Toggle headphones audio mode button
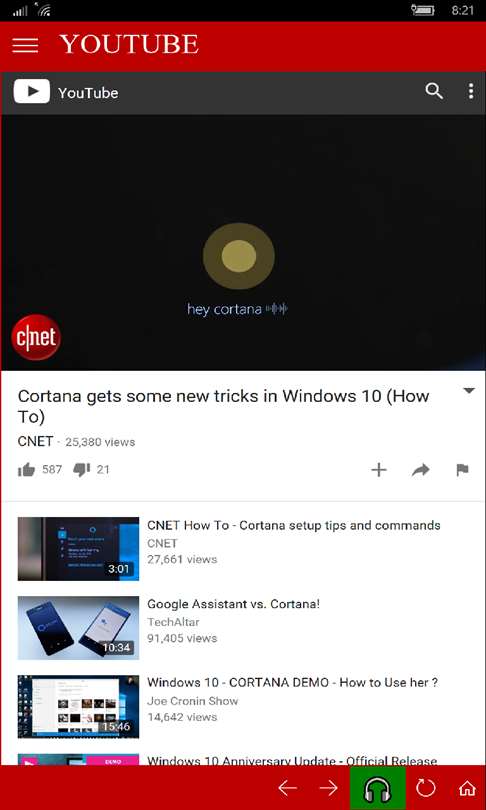486x810 pixels. pyautogui.click(x=378, y=788)
